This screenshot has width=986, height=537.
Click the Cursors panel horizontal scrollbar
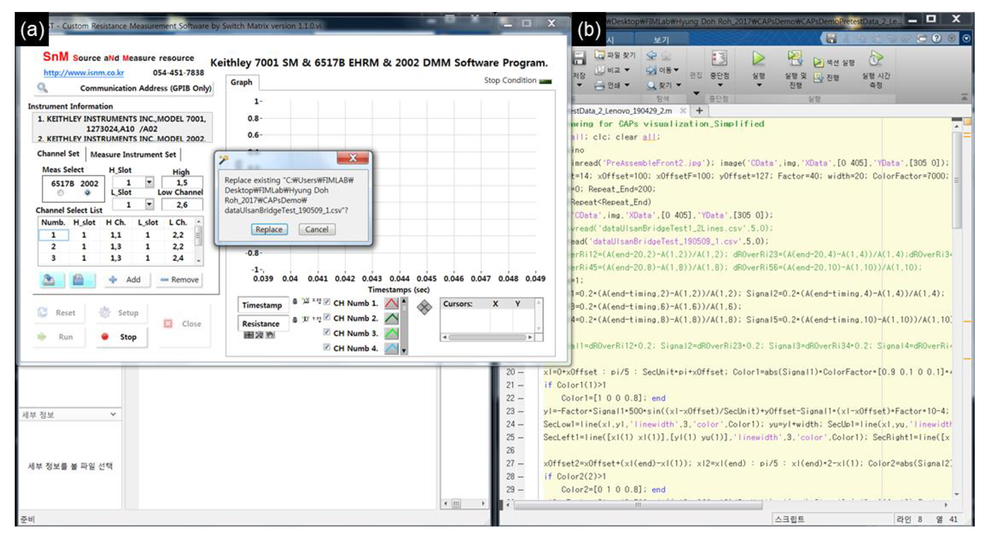[487, 337]
